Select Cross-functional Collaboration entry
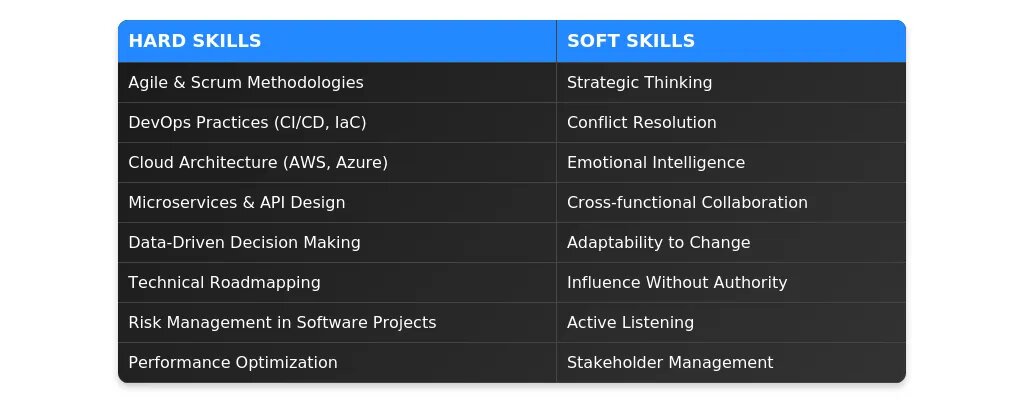The height and width of the screenshot is (403, 1024). [x=731, y=202]
